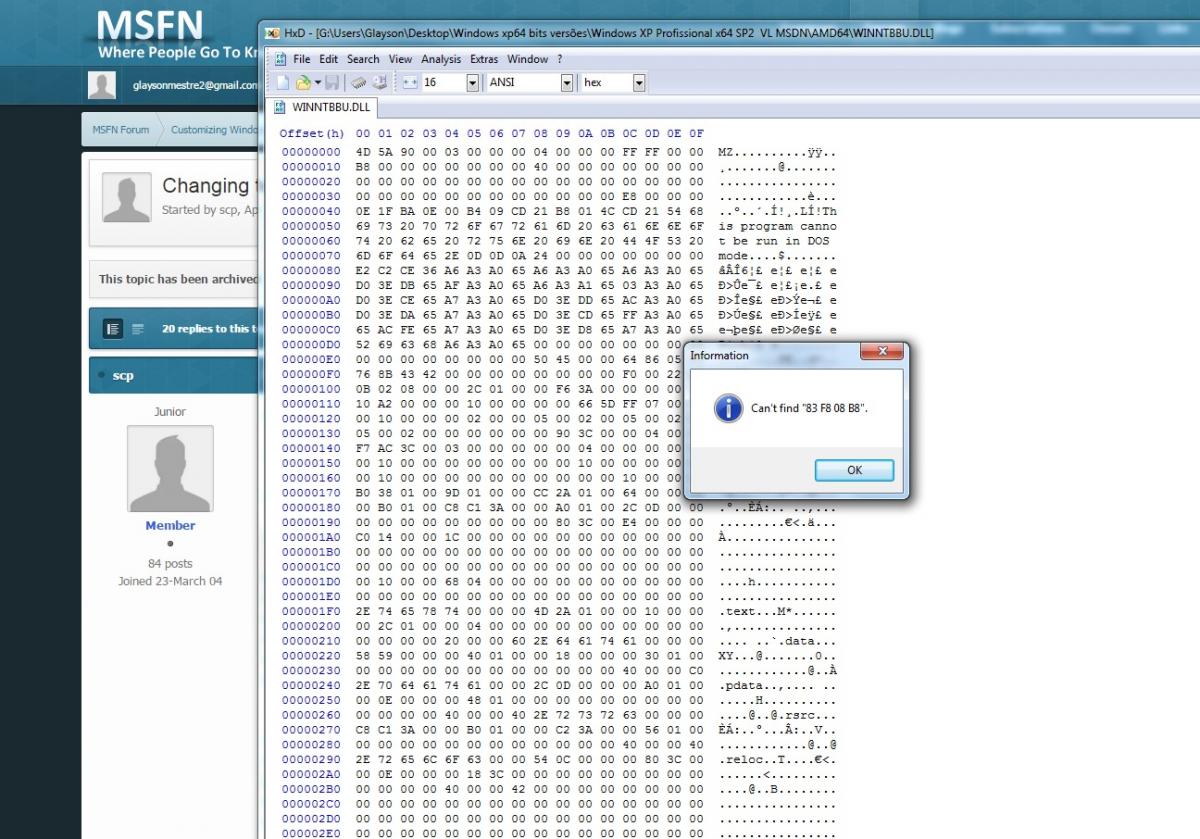
Task: Click the "20 replies to this" heading
Action: click(x=210, y=328)
